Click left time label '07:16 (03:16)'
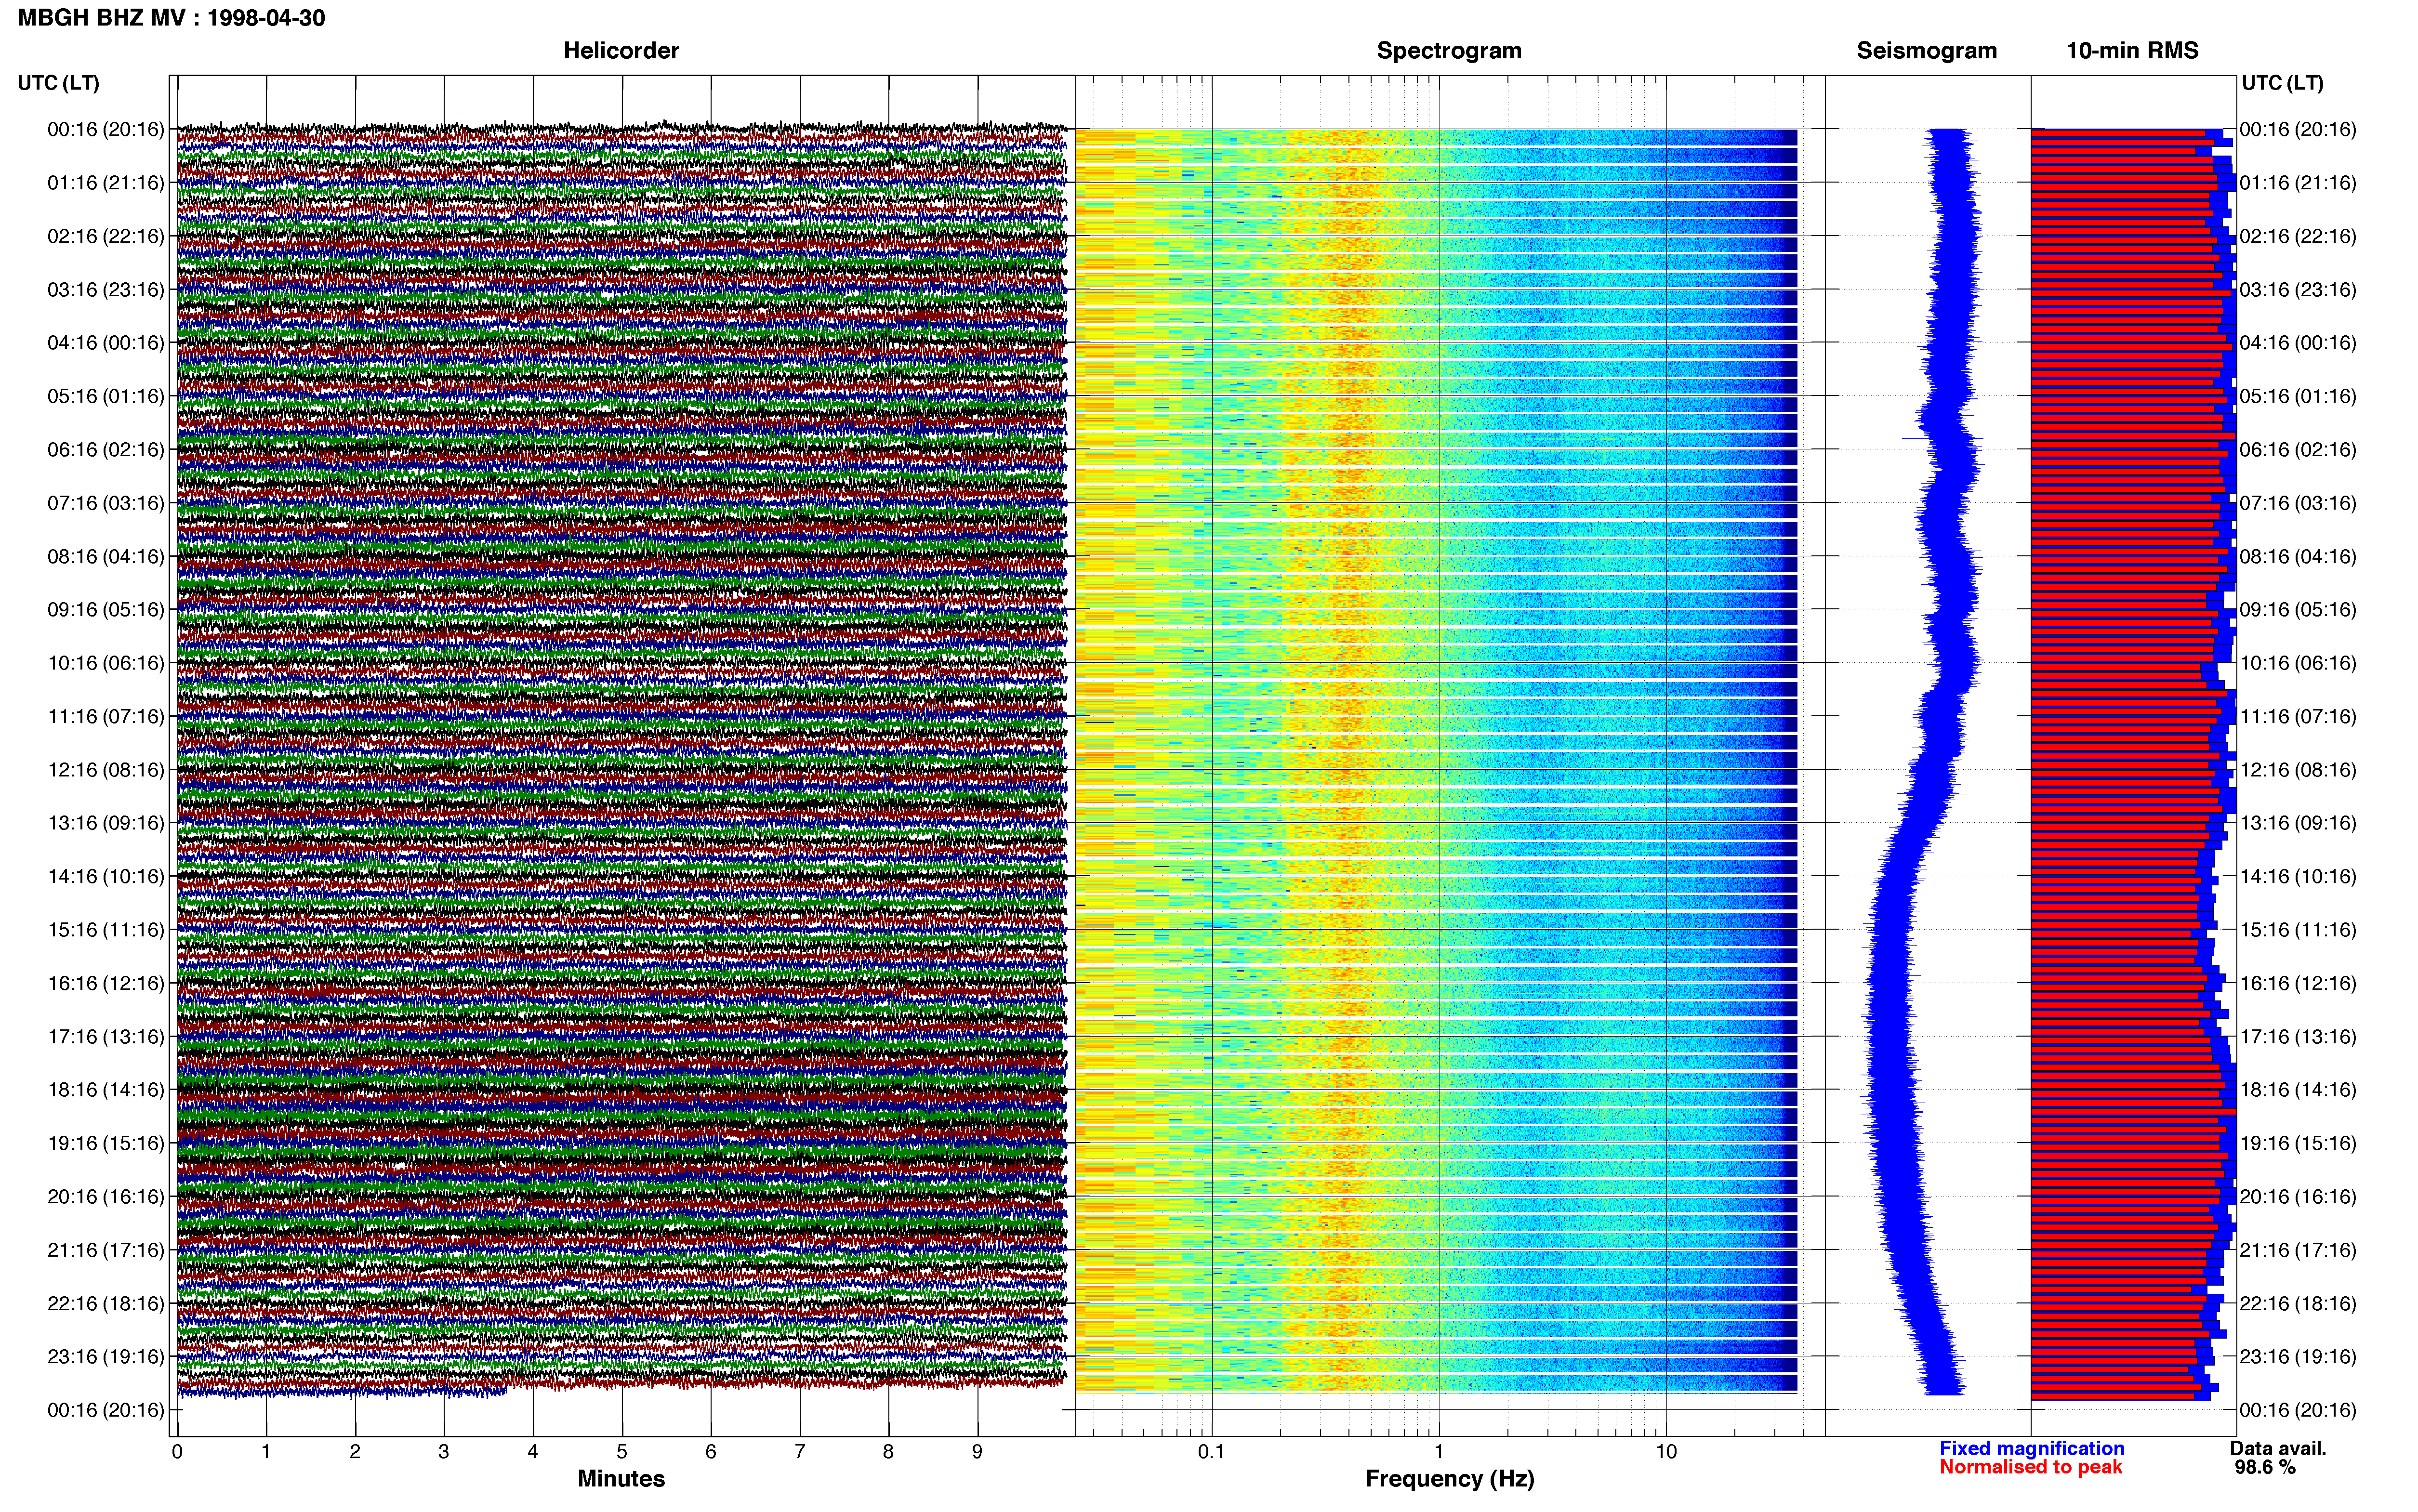 point(106,503)
